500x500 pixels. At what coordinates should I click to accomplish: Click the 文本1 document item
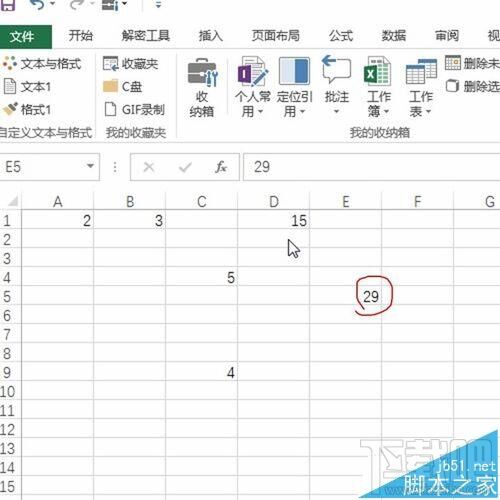pos(27,87)
